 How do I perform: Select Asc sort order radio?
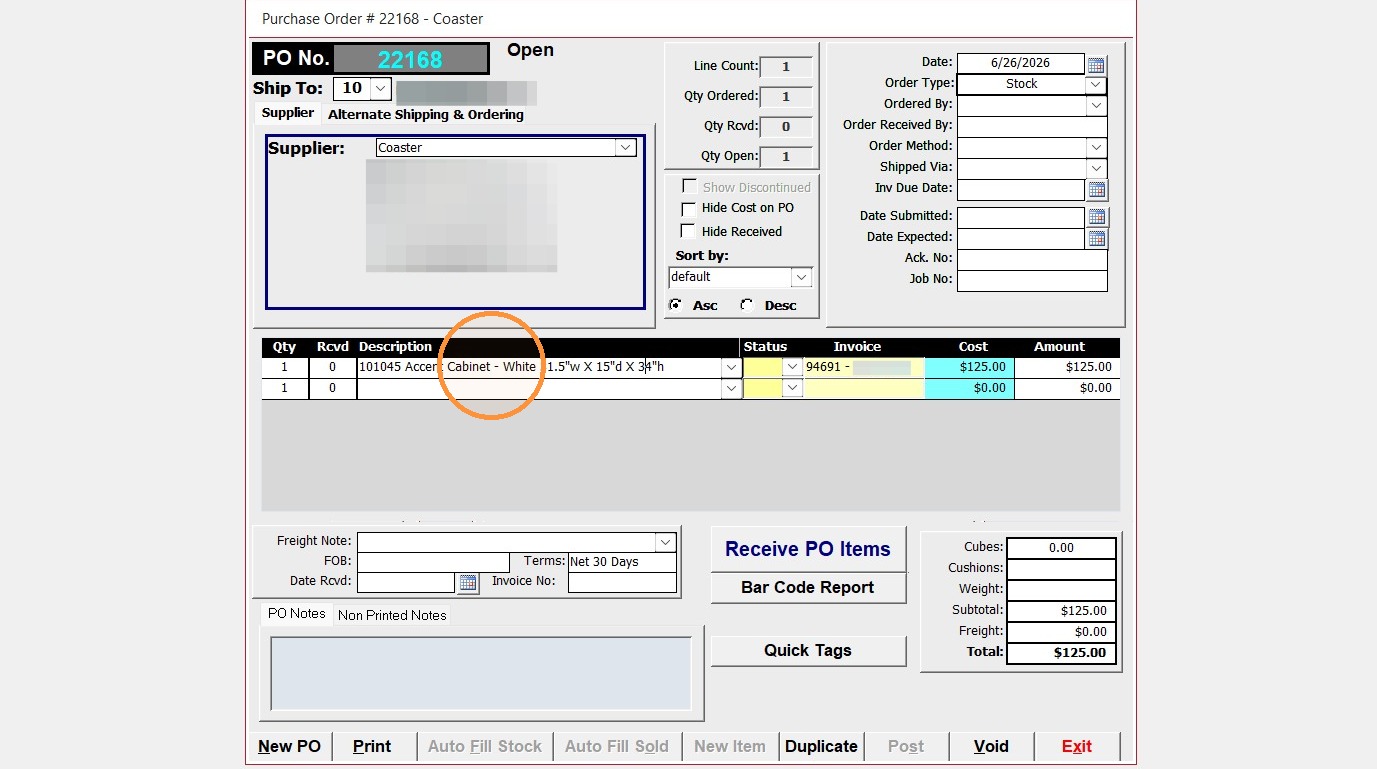[676, 305]
